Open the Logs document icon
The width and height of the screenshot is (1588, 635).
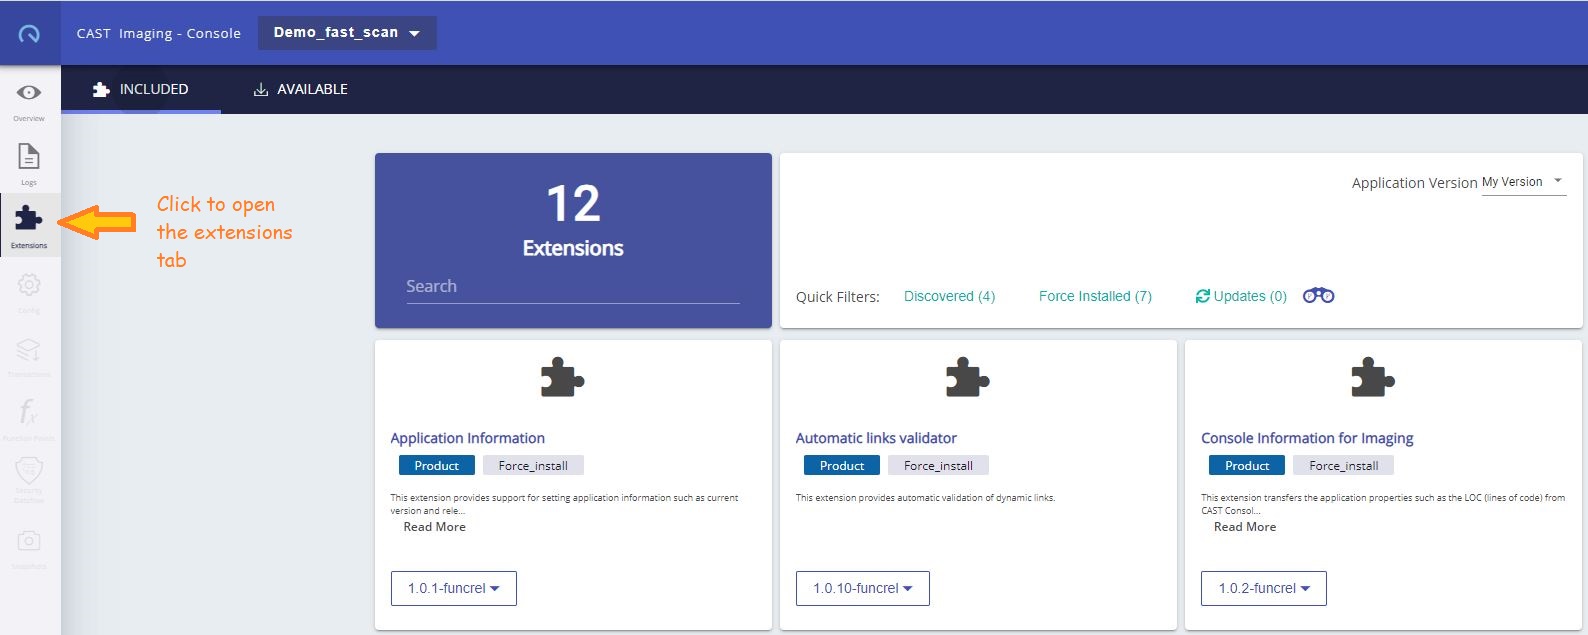pos(29,157)
